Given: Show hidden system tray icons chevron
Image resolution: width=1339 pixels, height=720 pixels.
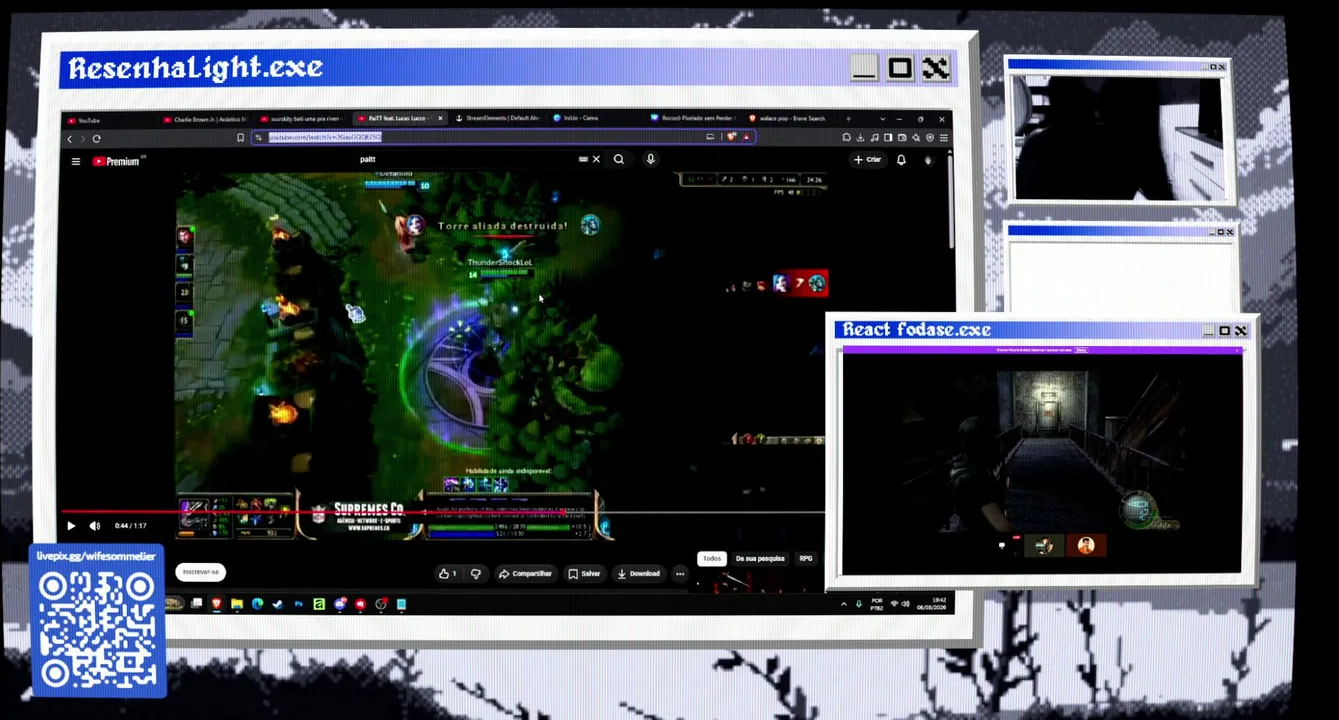Looking at the screenshot, I should 843,604.
